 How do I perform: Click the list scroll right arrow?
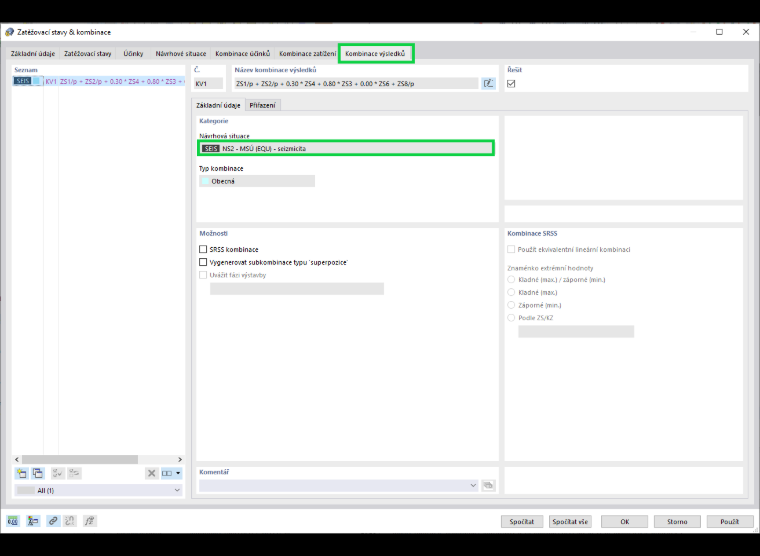180,459
